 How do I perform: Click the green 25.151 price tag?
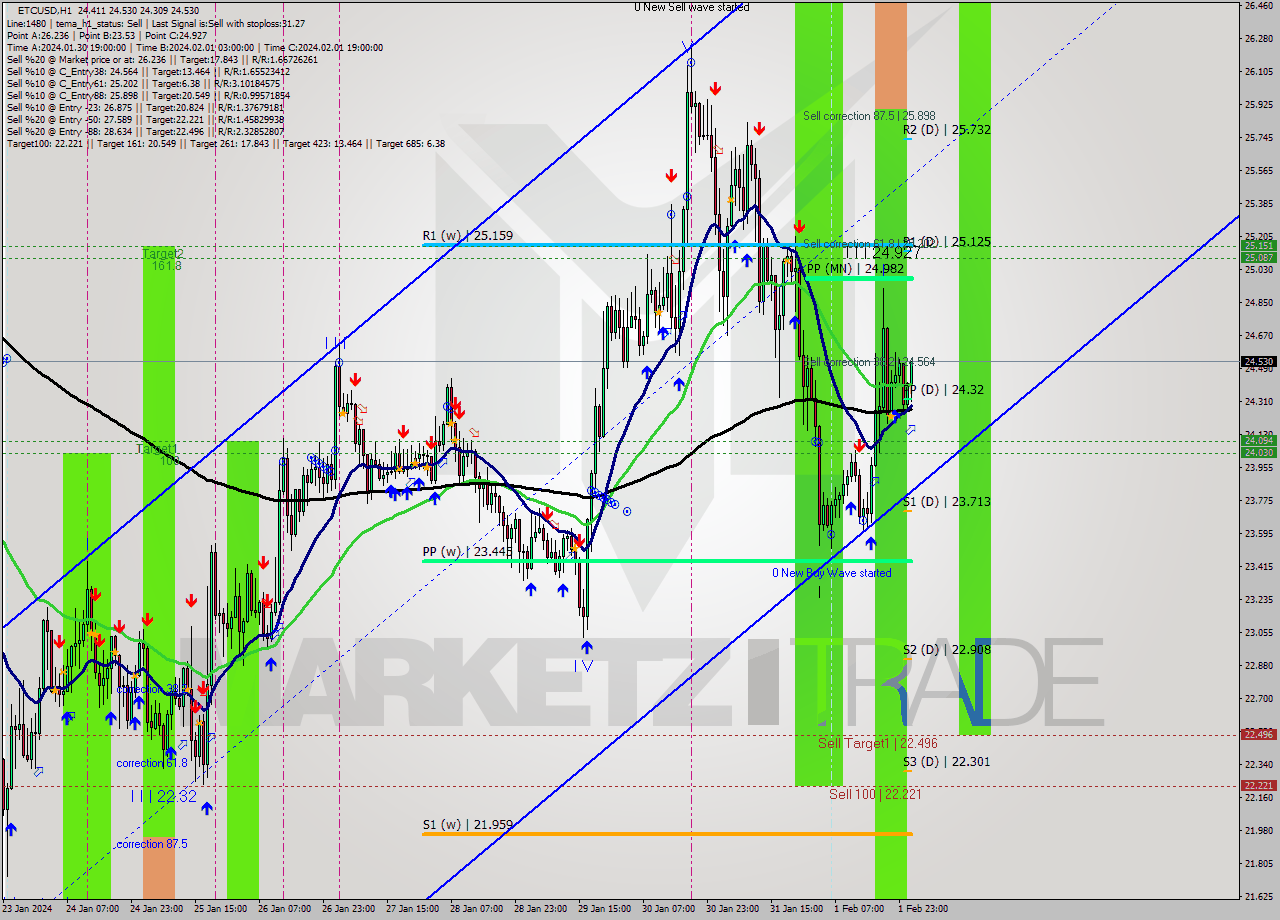pos(1258,245)
